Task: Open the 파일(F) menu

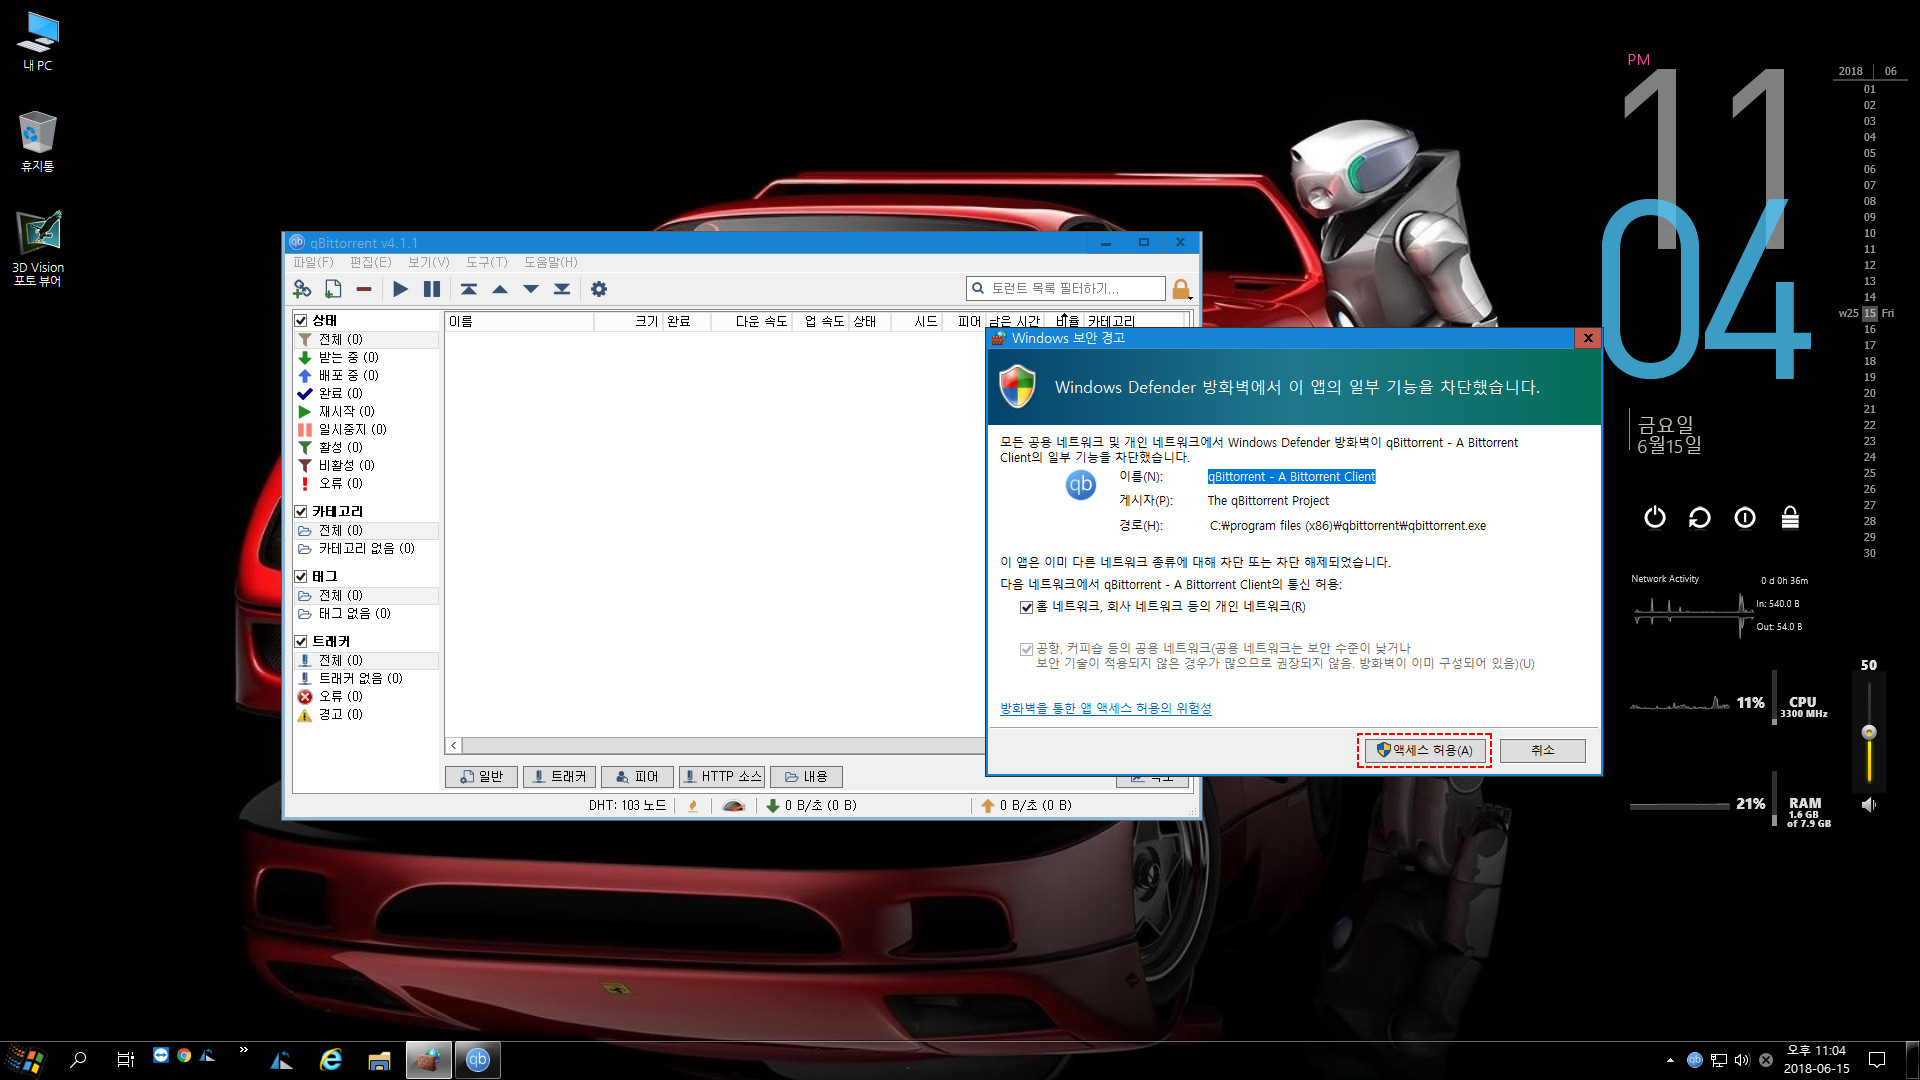Action: point(313,262)
